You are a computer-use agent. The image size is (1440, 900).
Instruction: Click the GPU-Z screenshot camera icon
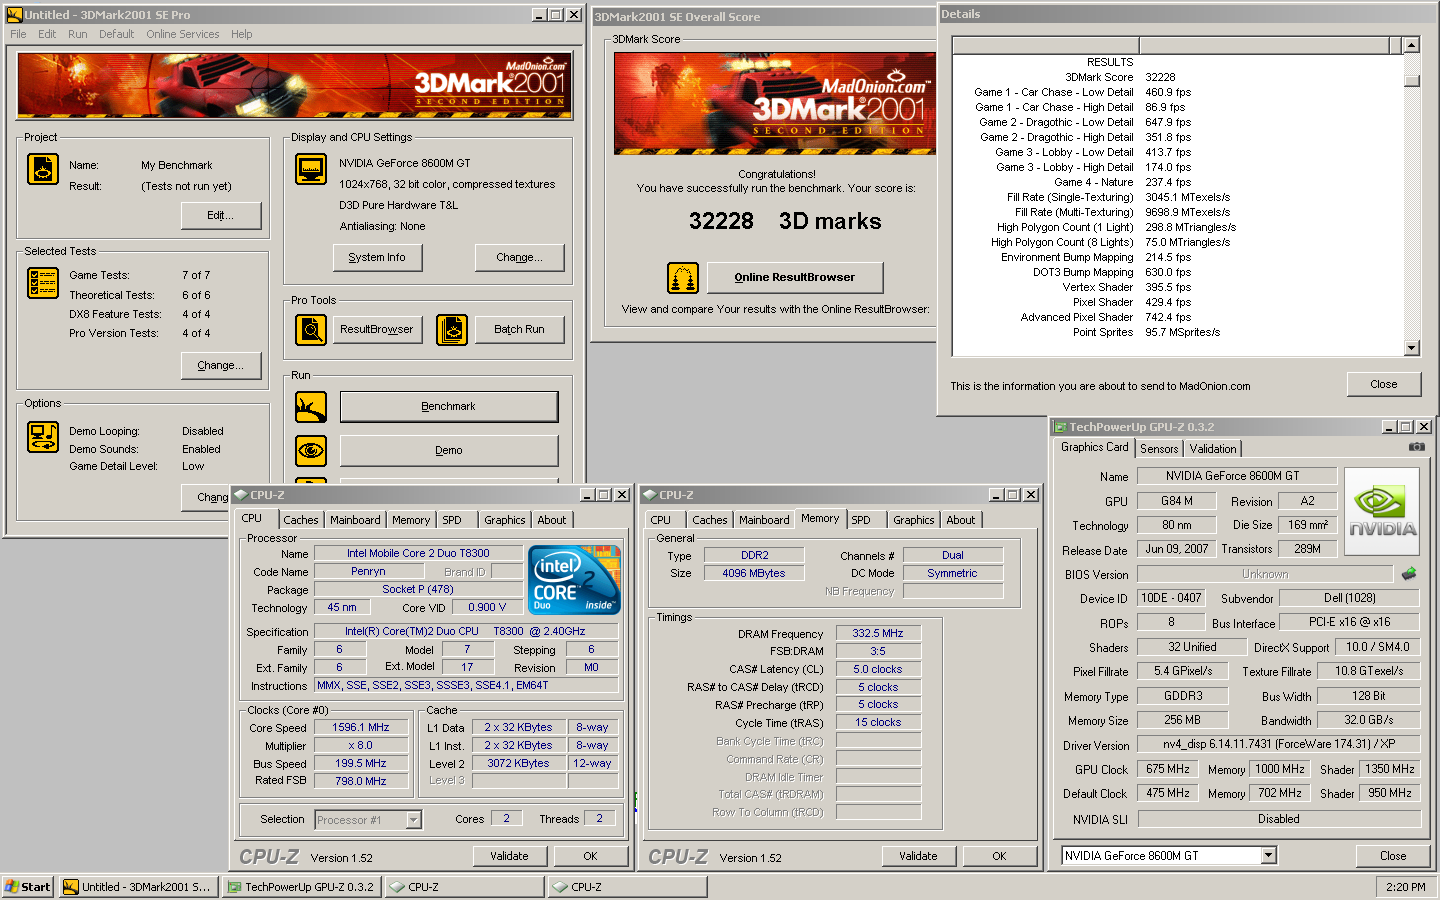click(x=1417, y=447)
